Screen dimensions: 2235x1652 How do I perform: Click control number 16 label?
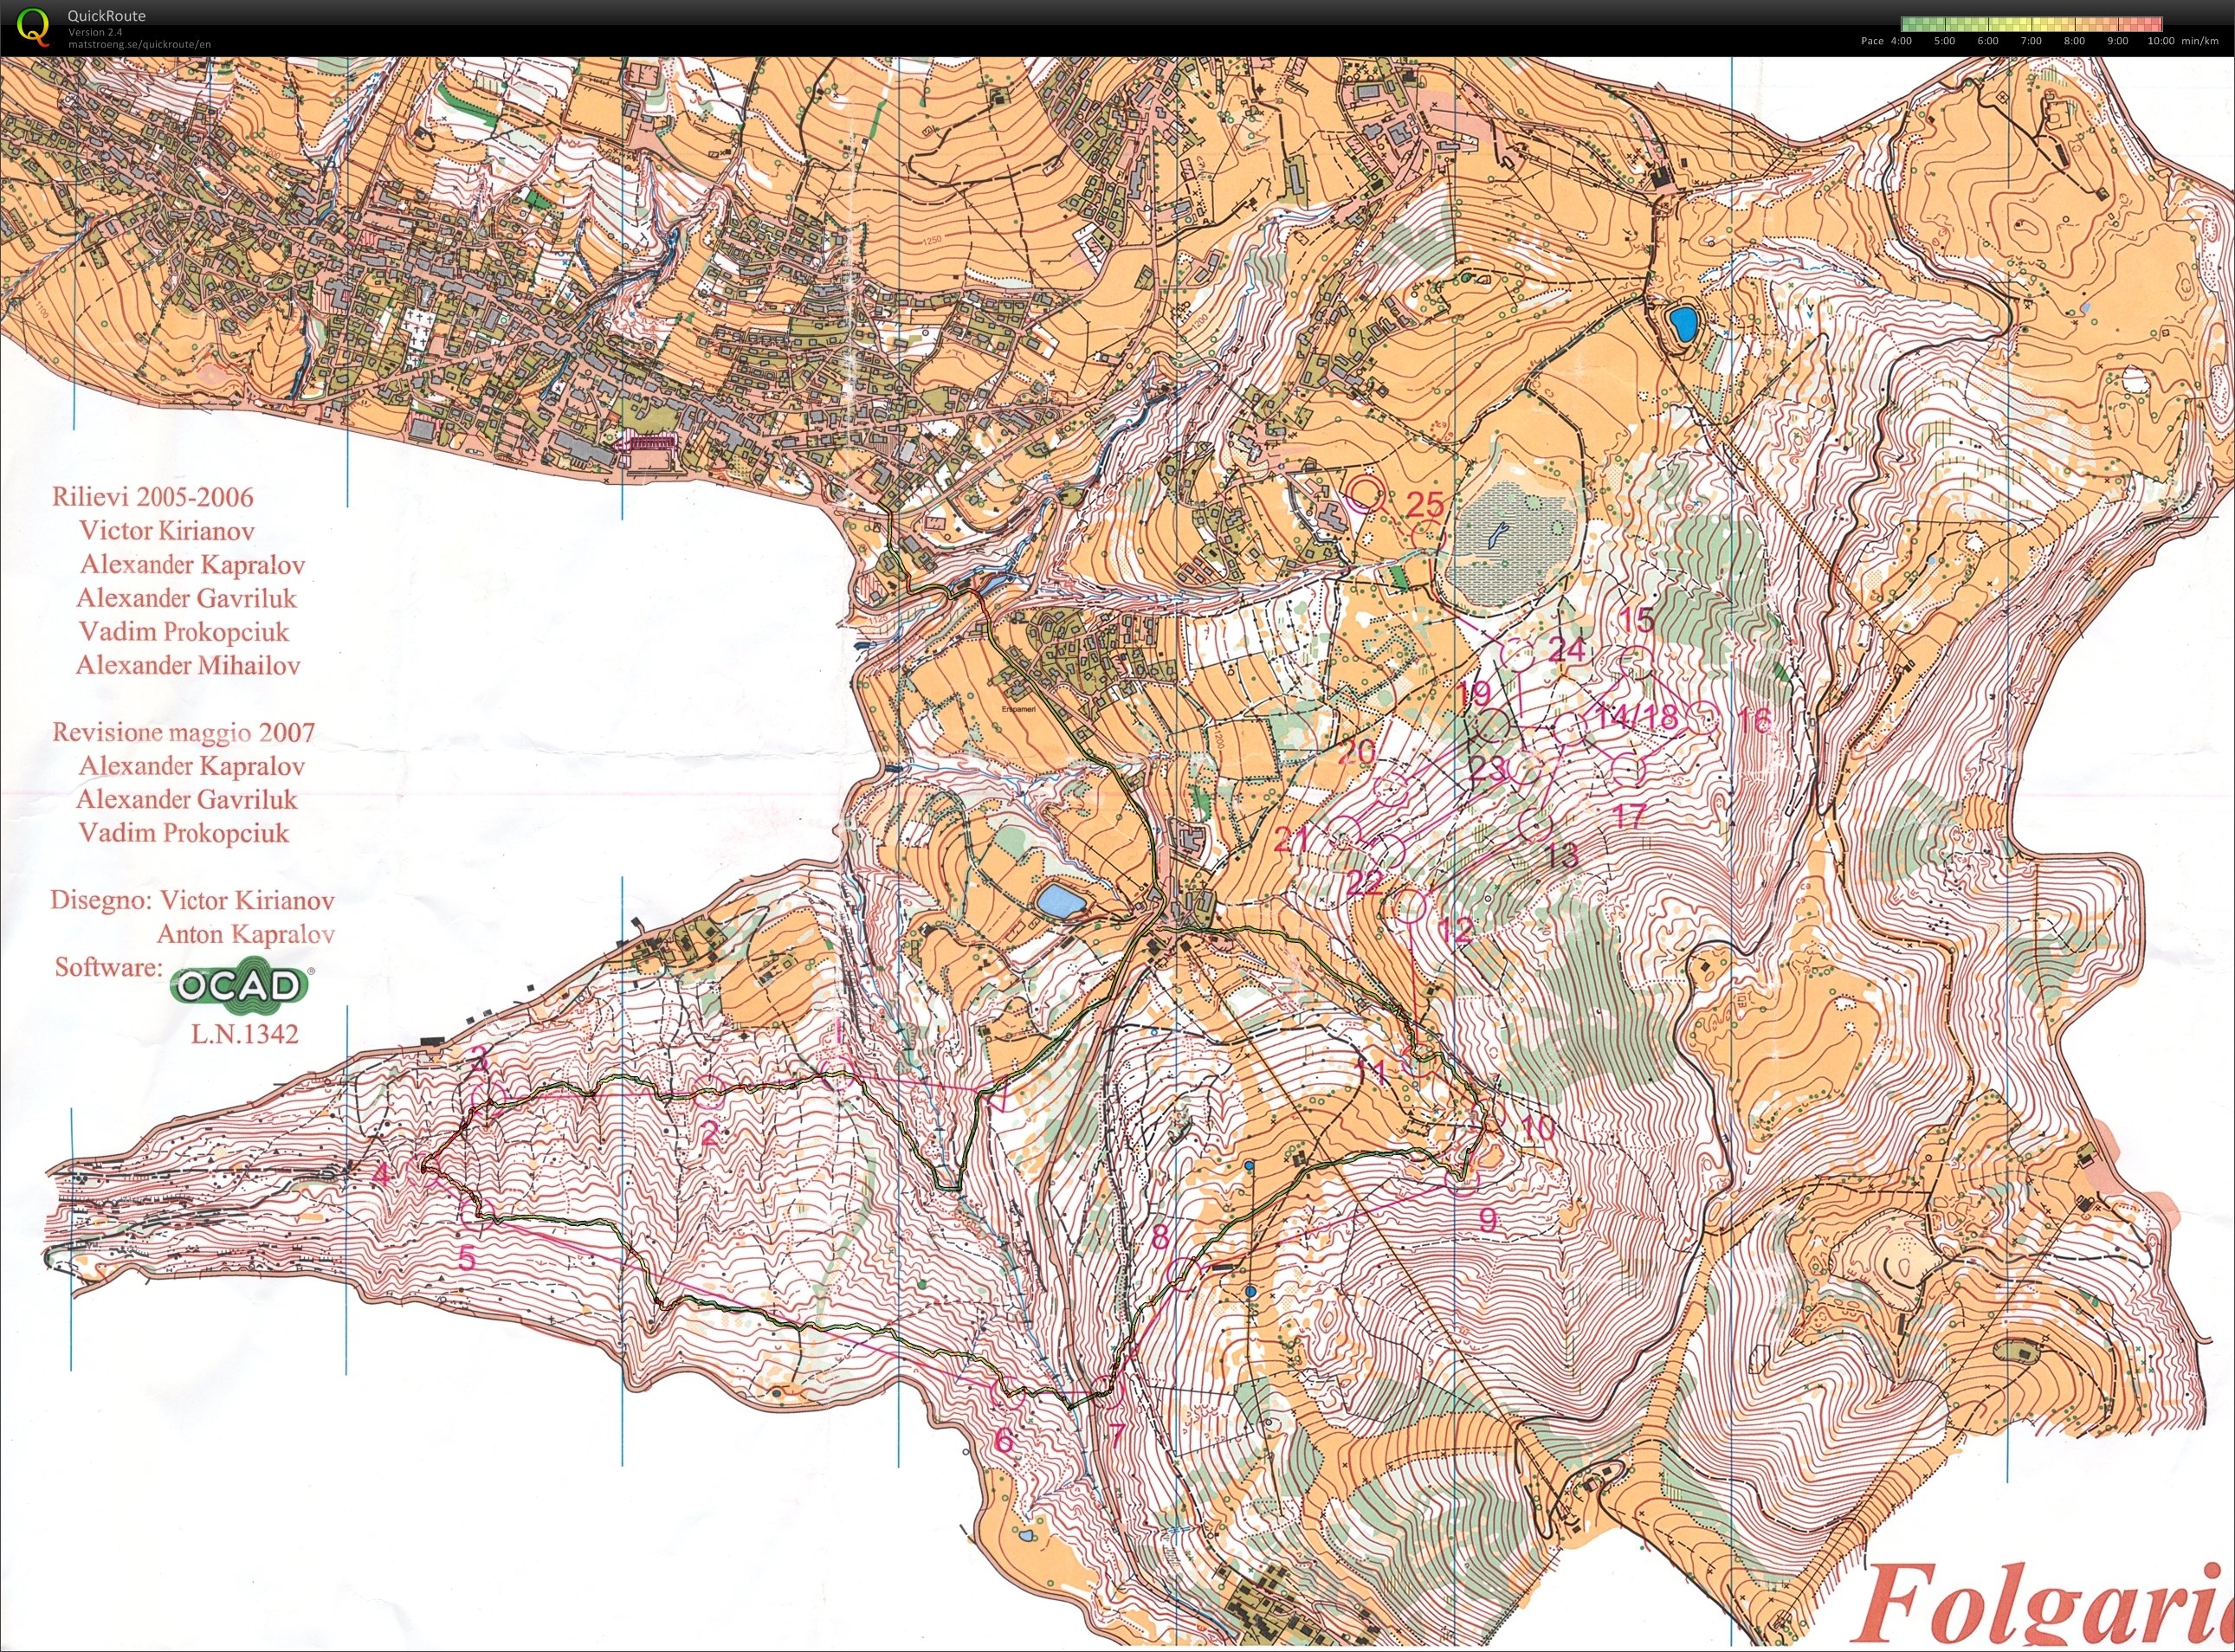click(1754, 719)
